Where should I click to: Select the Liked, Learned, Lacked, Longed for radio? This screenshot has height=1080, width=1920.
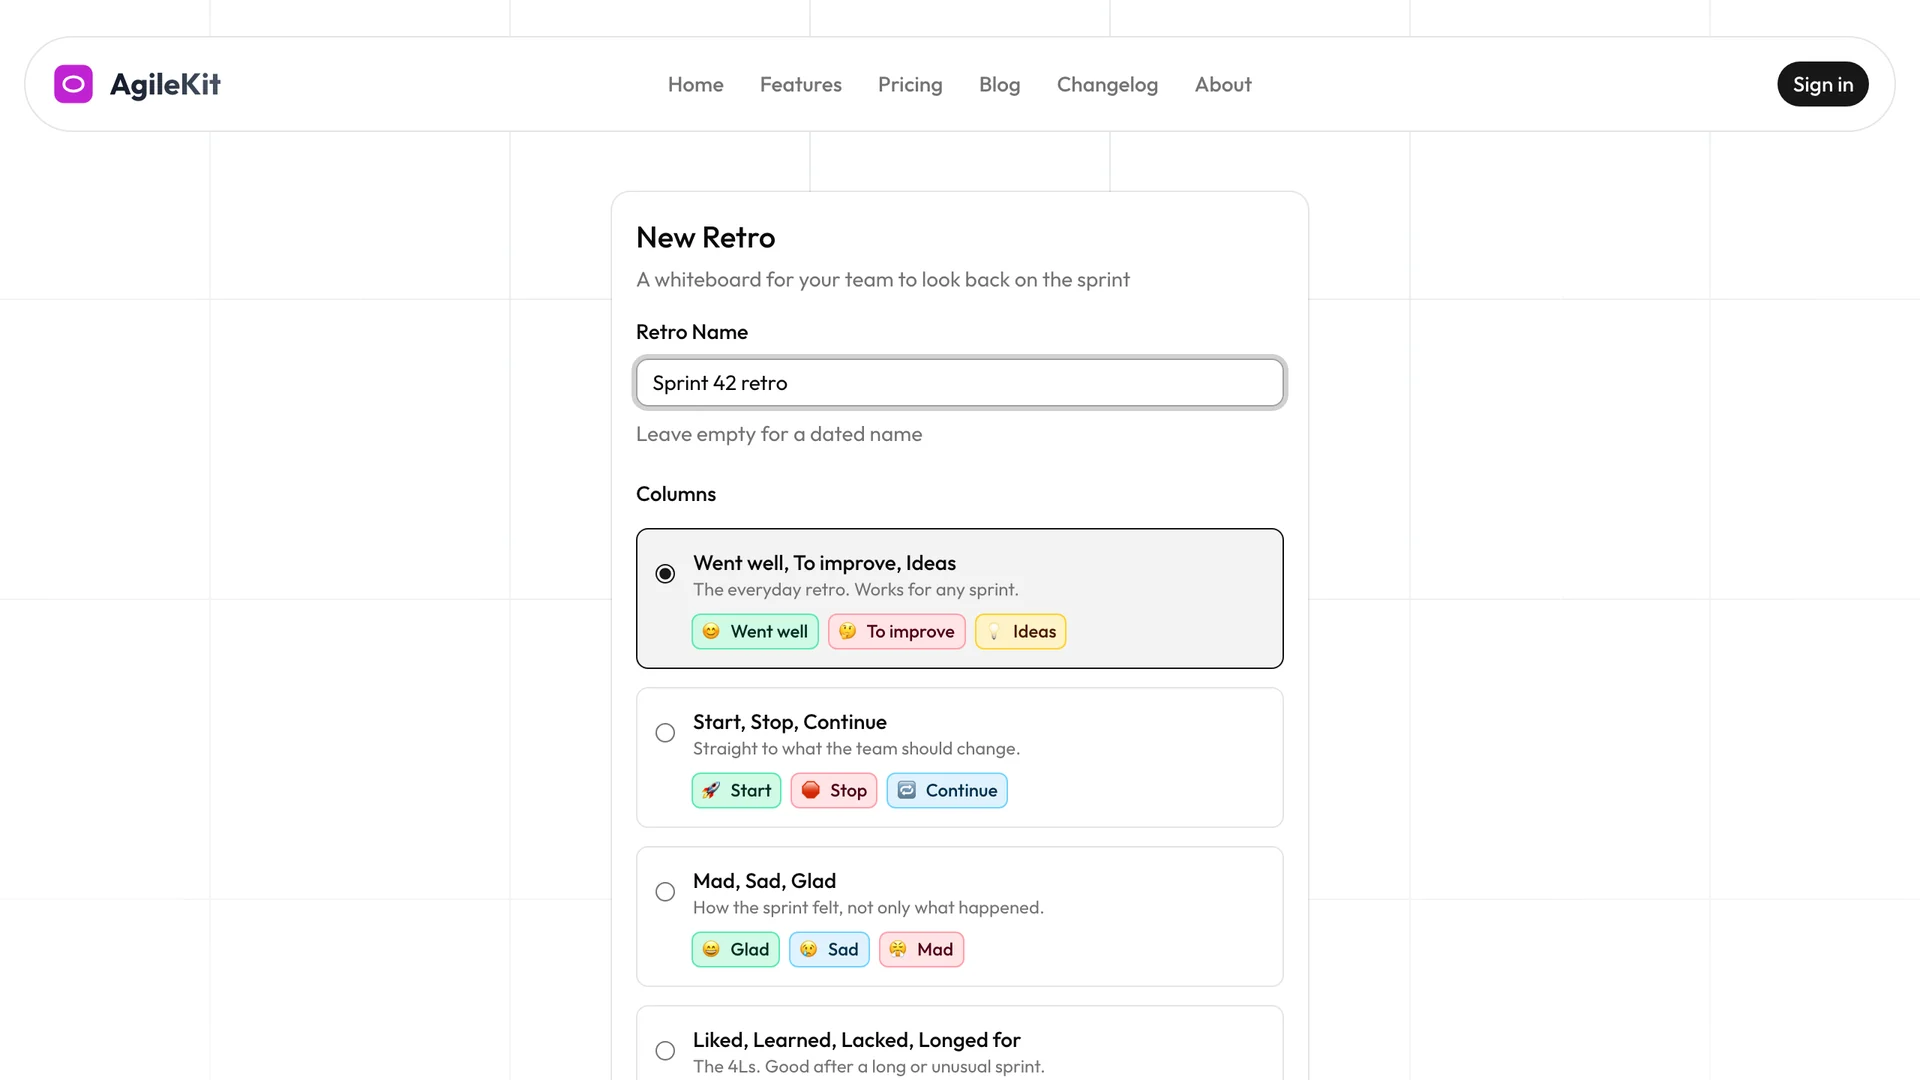[665, 1051]
